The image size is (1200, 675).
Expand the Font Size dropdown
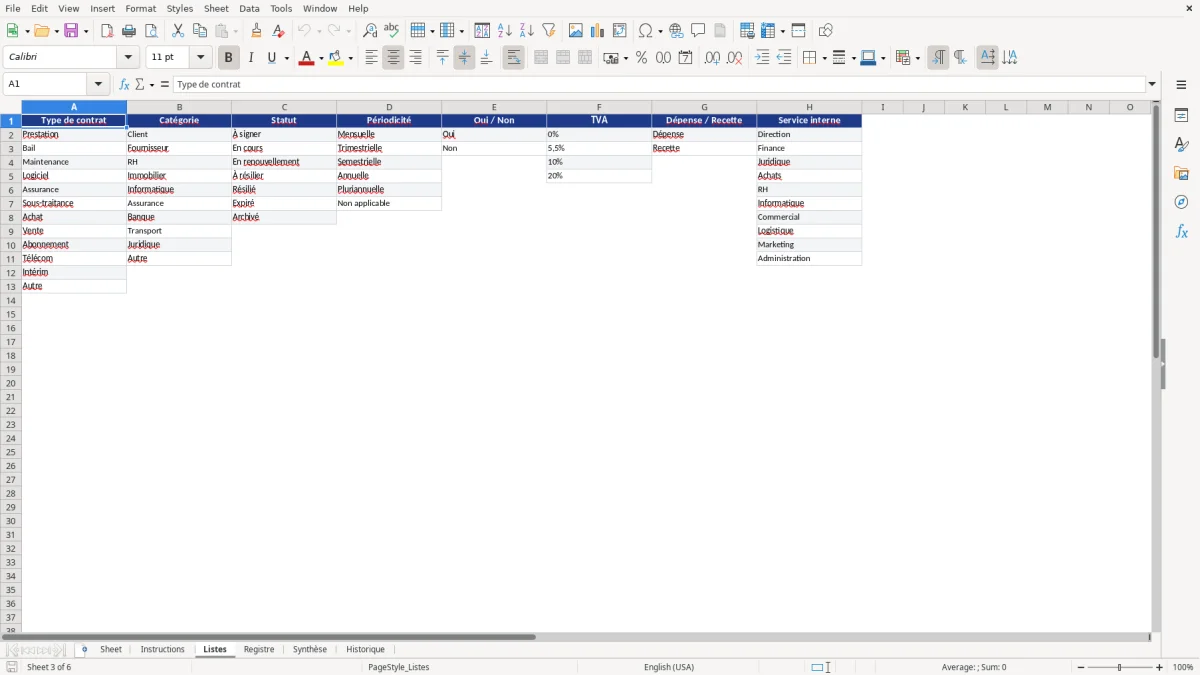click(x=200, y=58)
